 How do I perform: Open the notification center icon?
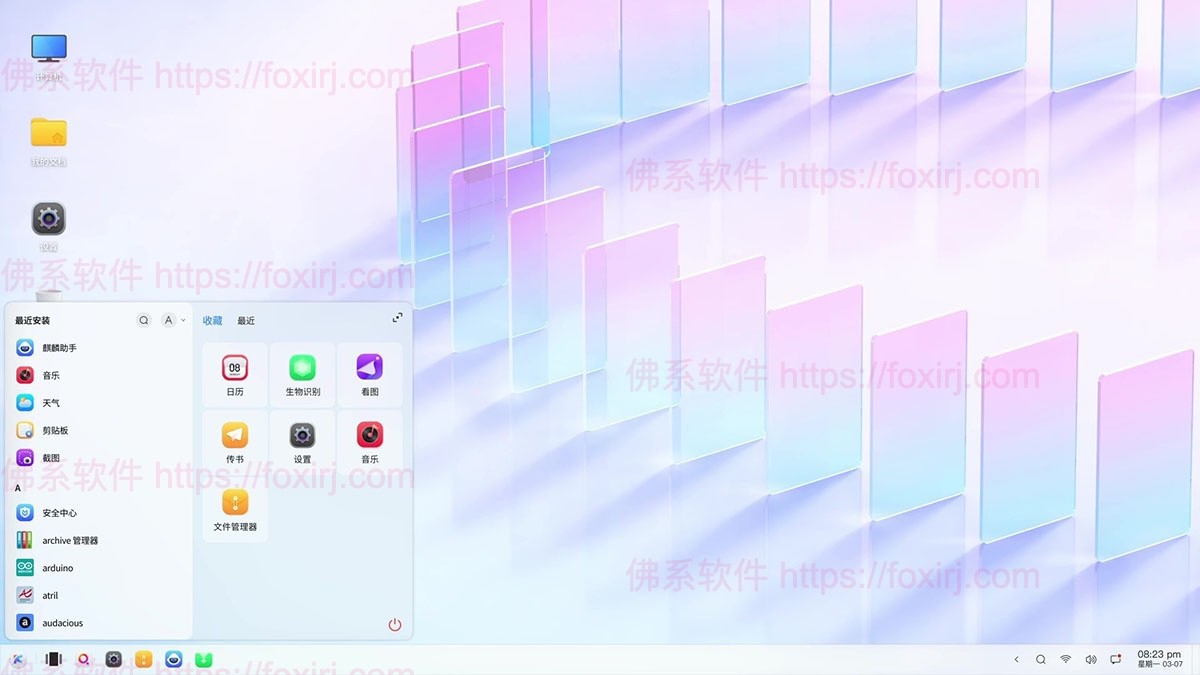point(1115,659)
